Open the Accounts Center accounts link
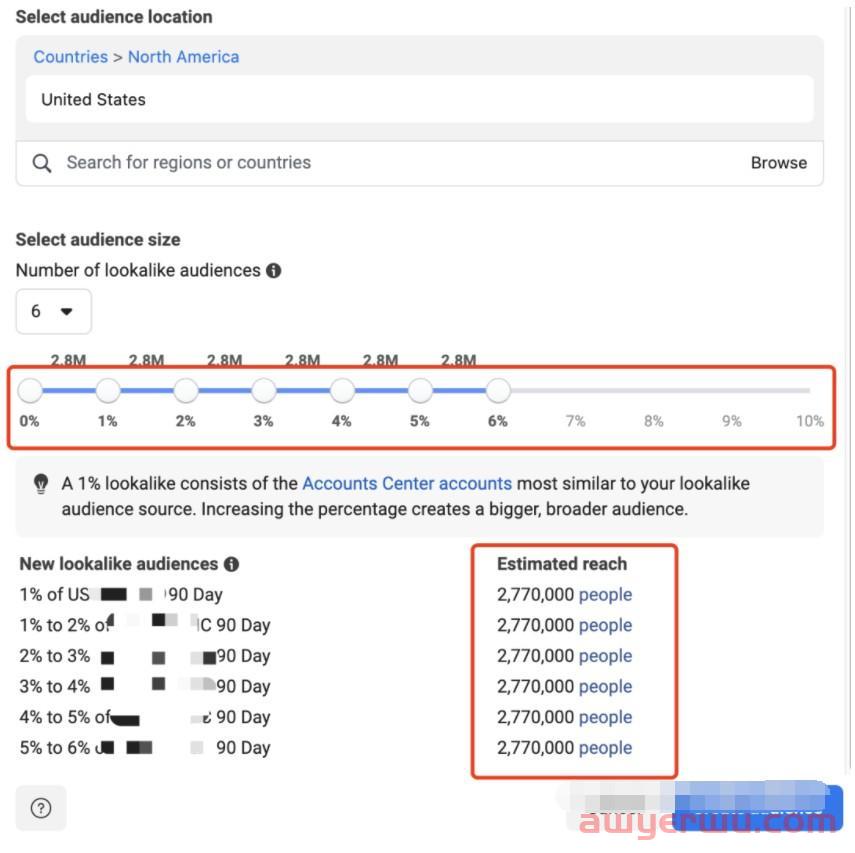The image size is (855, 853). [x=407, y=484]
